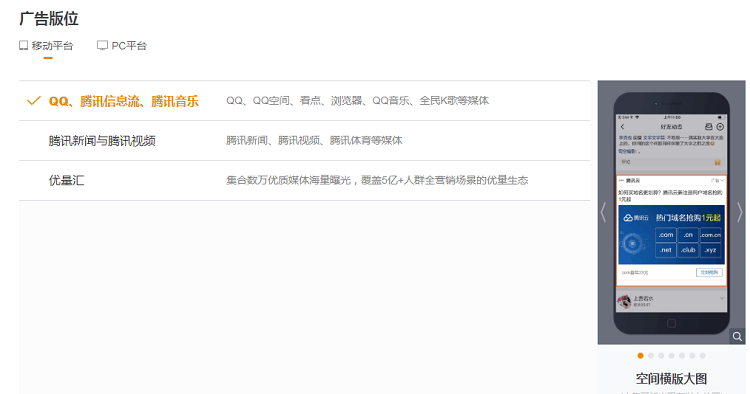The width and height of the screenshot is (750, 394).
Task: Click the .club domain tile in ad preview
Action: tap(688, 250)
